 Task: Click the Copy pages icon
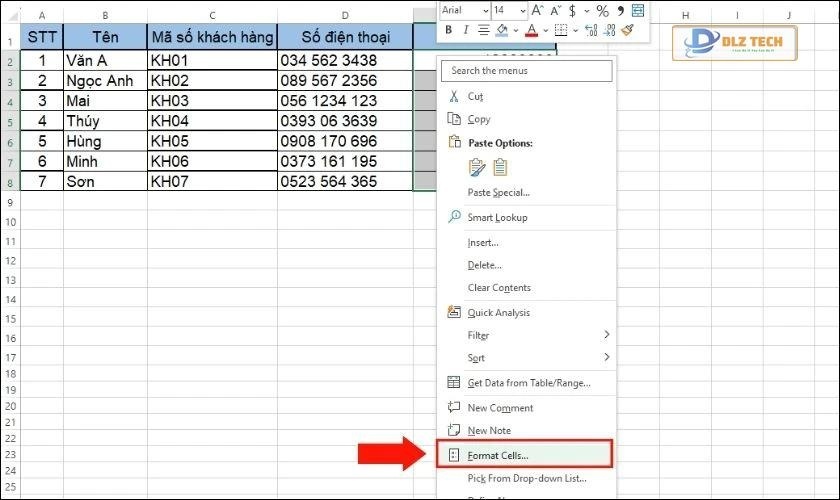point(454,119)
